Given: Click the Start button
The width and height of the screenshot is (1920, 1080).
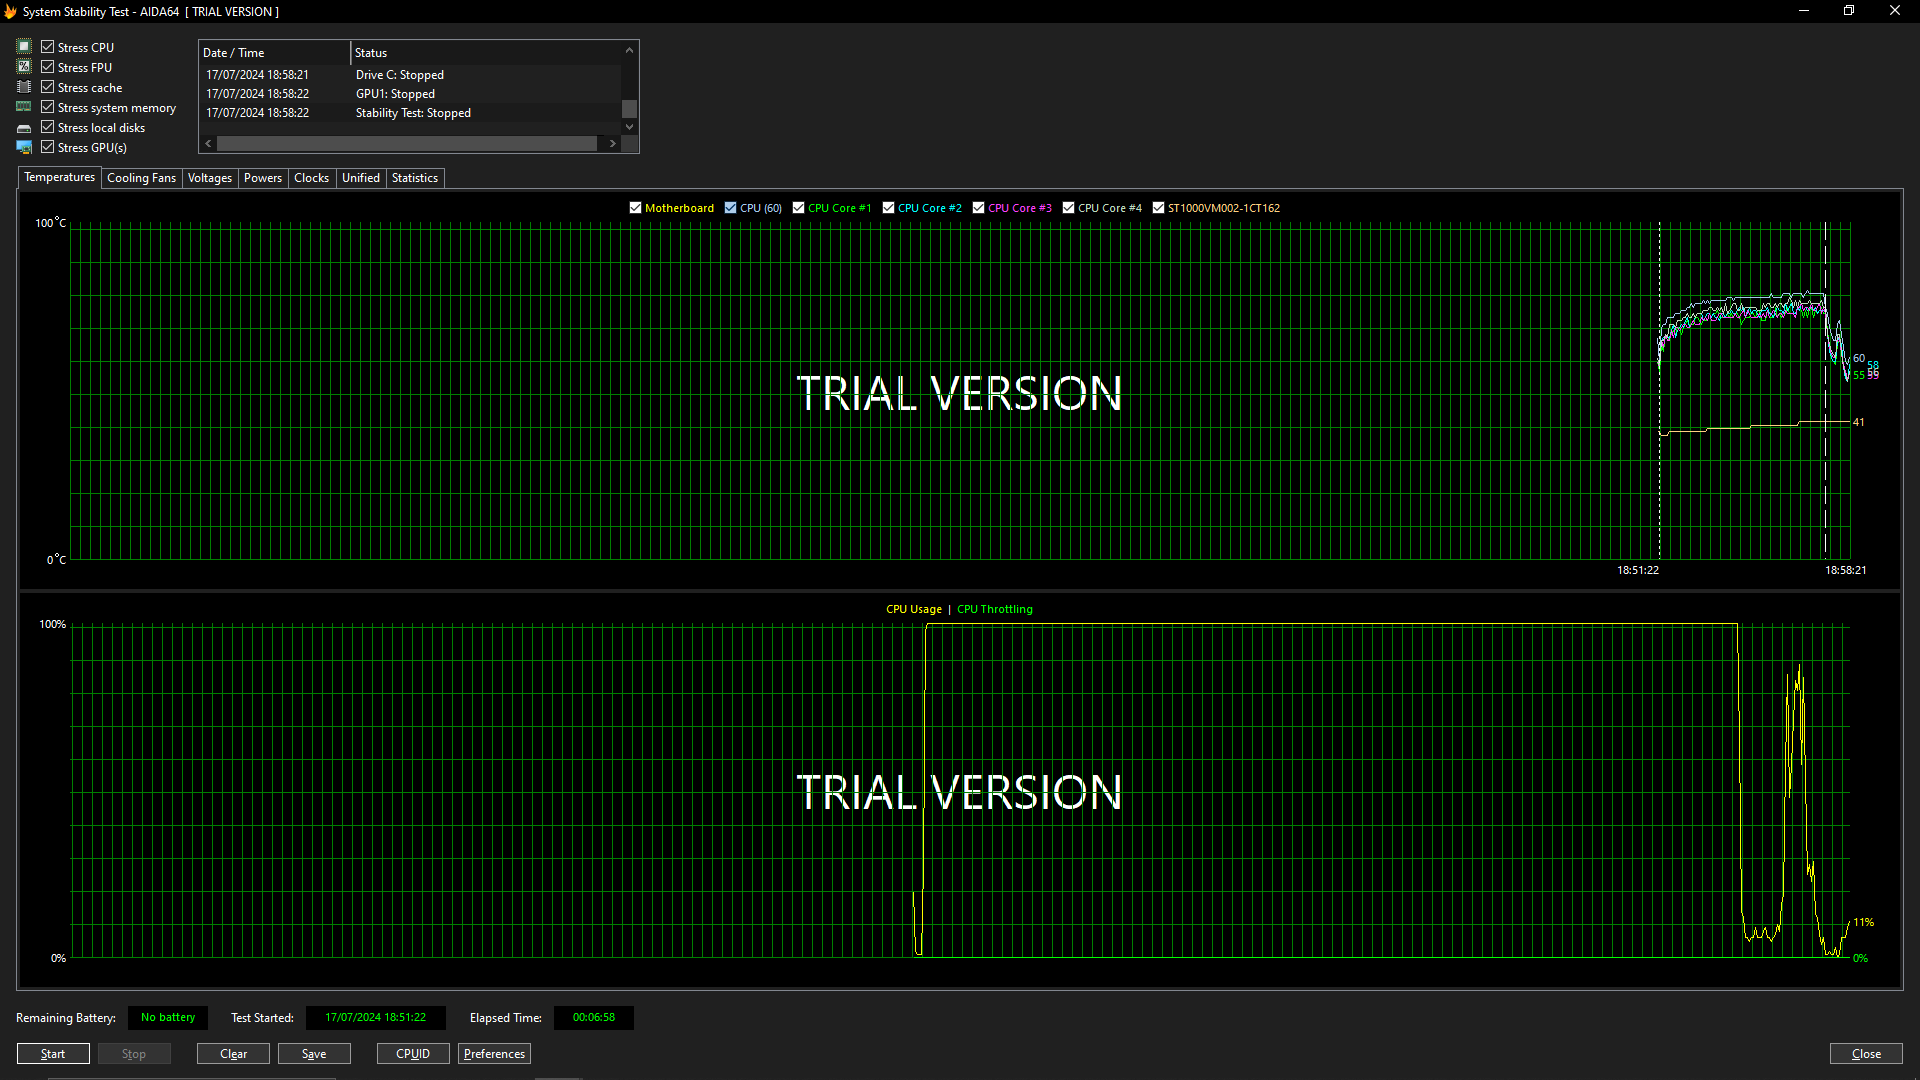Looking at the screenshot, I should coord(53,1054).
